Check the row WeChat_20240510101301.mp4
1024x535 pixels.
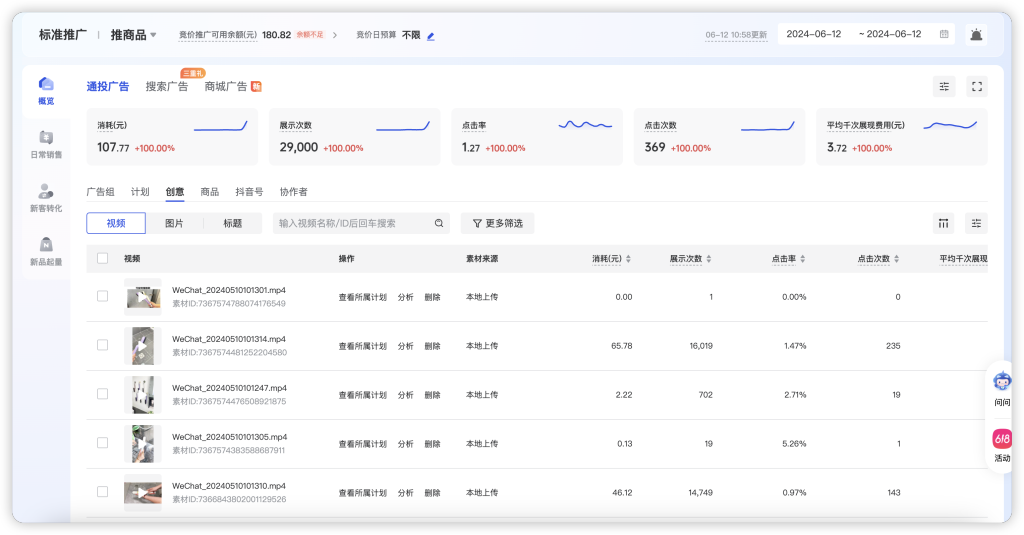coord(103,296)
